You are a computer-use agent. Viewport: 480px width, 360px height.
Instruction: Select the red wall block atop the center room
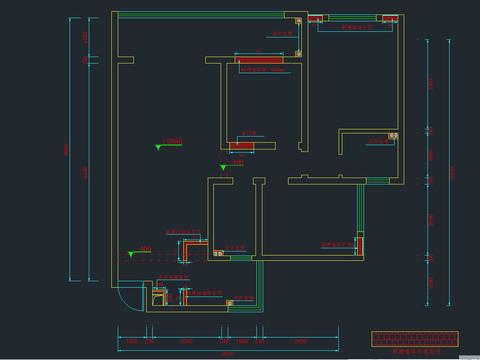[x=258, y=60]
